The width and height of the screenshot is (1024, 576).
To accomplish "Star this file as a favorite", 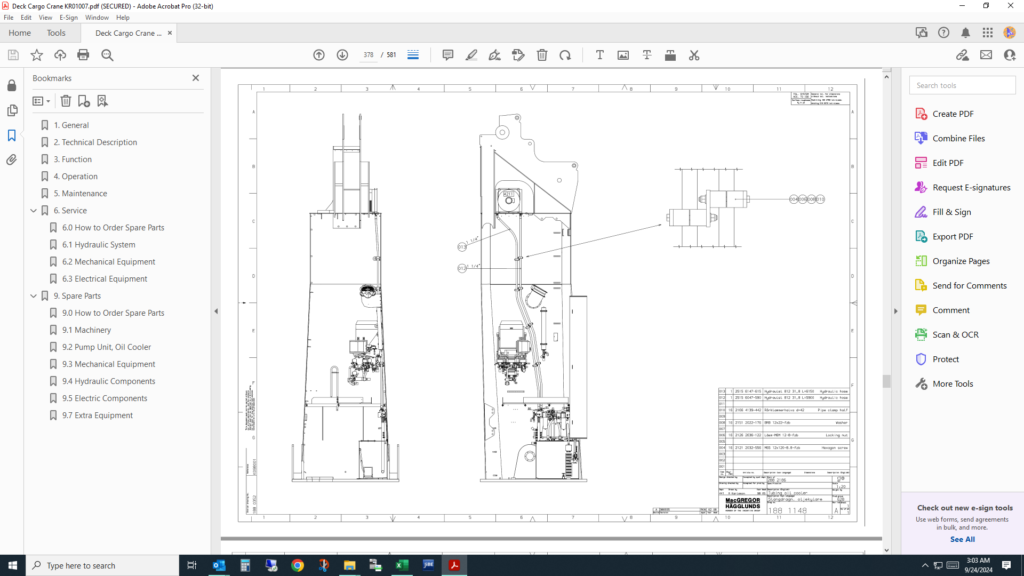I will (x=37, y=56).
